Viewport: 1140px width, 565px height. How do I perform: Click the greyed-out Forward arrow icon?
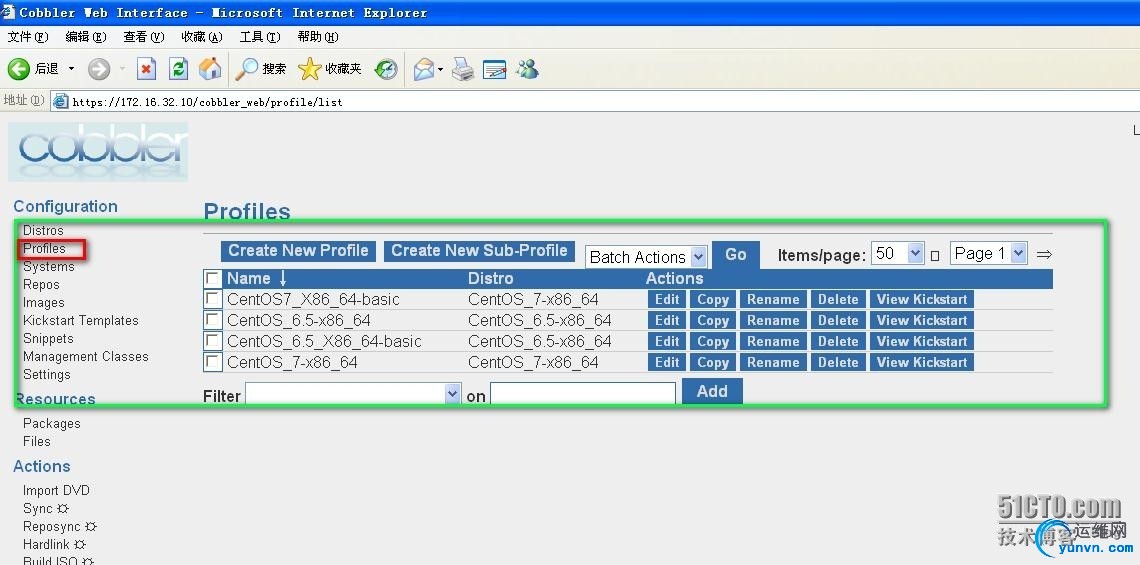pyautogui.click(x=99, y=69)
